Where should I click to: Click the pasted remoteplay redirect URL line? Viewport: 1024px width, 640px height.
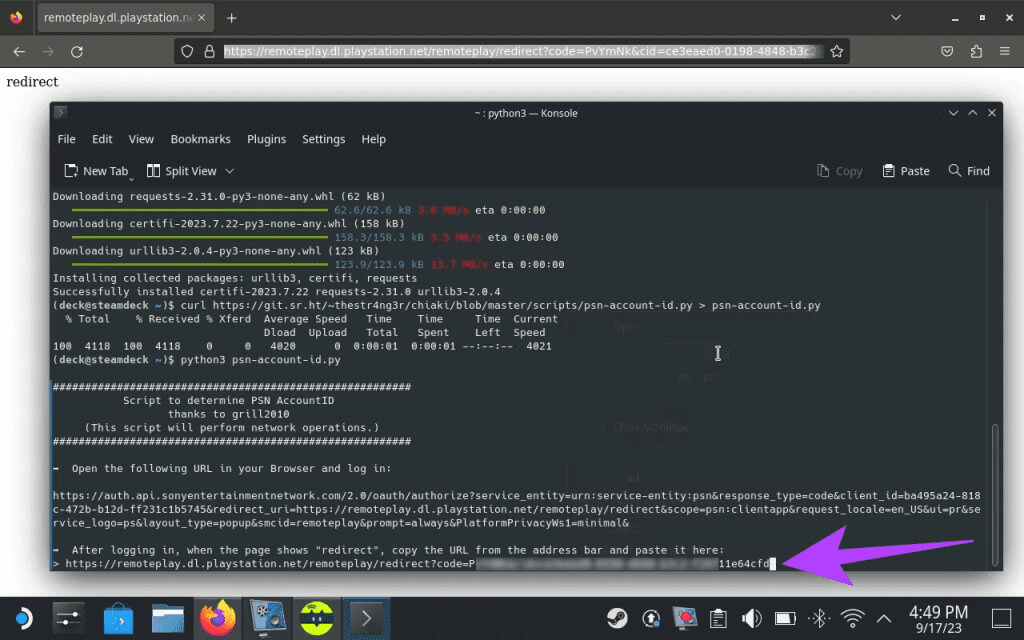[x=417, y=564]
